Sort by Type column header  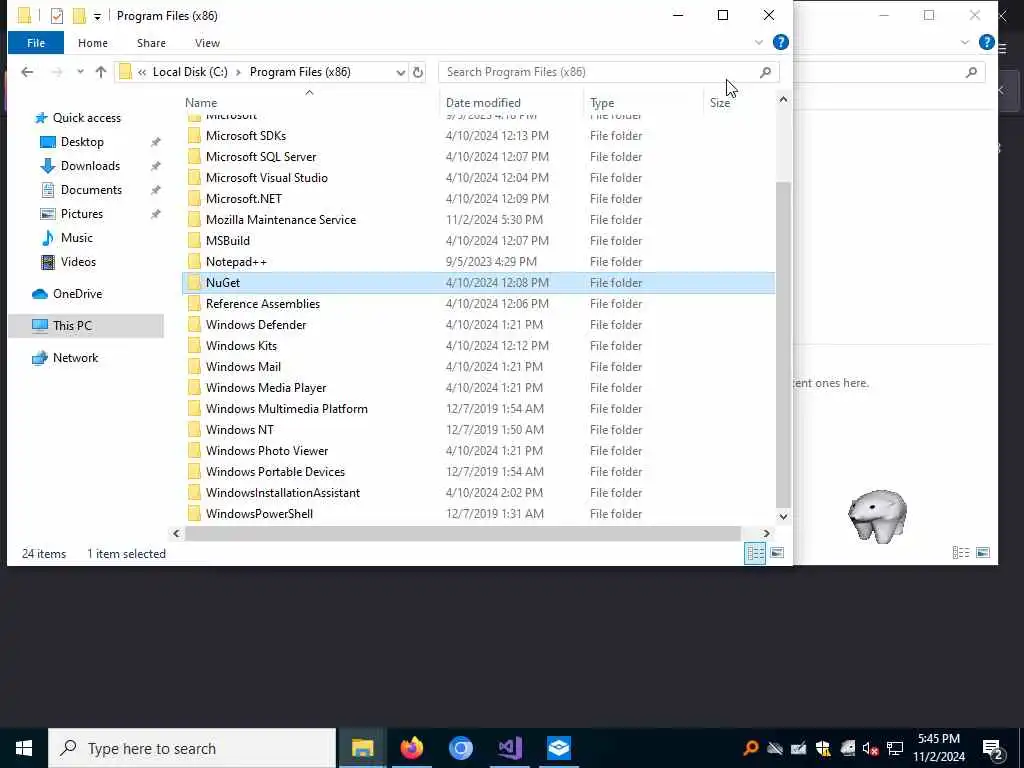coord(602,103)
